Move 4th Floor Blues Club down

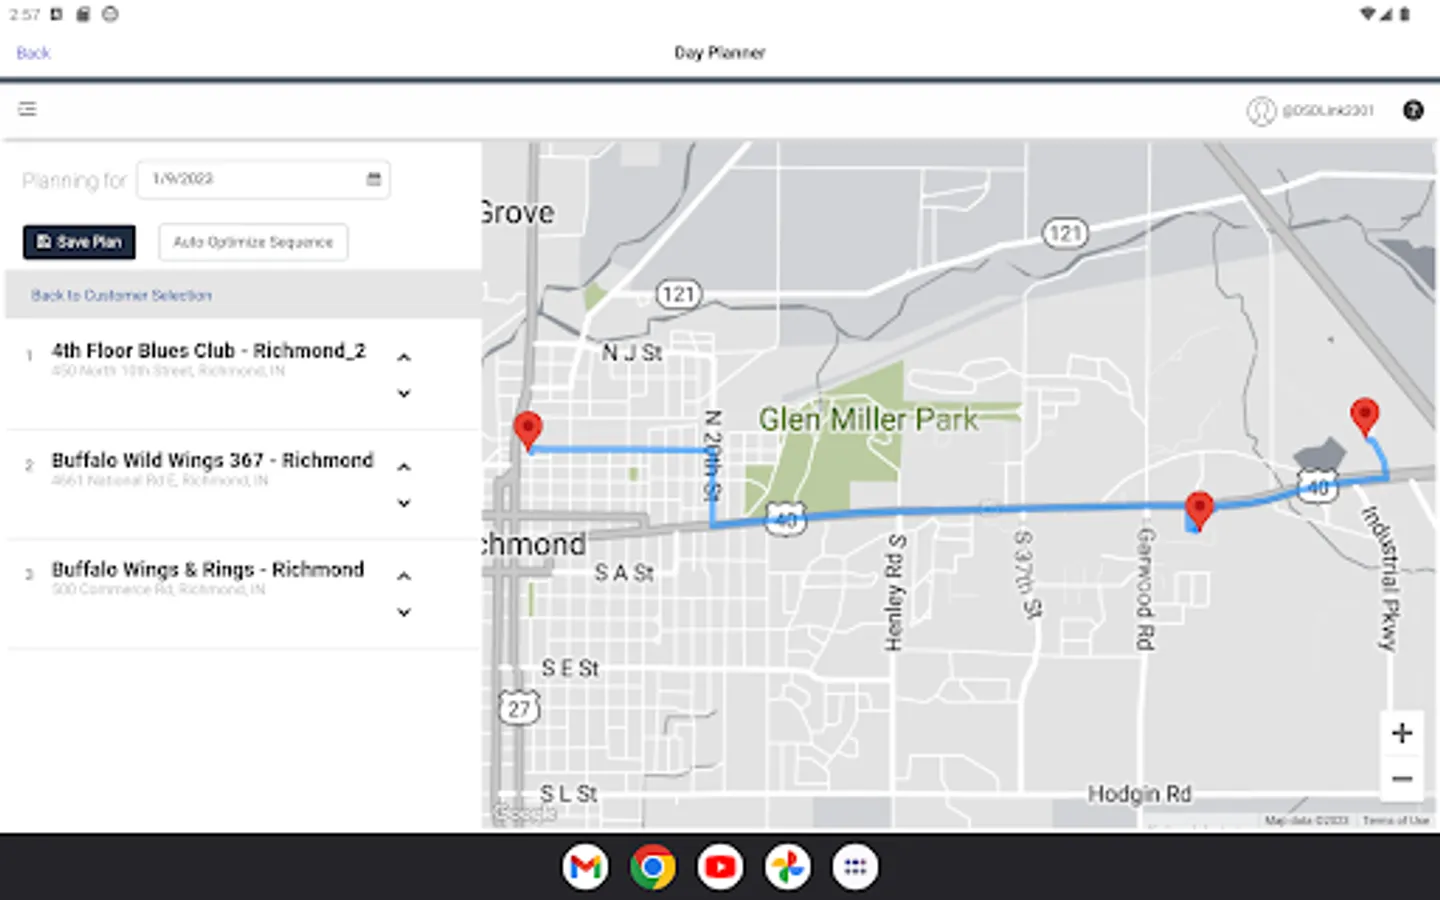pyautogui.click(x=404, y=394)
